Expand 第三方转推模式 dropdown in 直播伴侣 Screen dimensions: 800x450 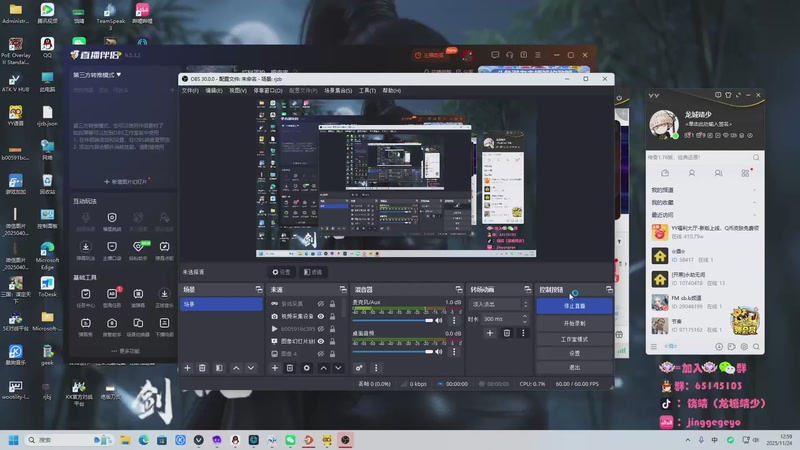coord(97,75)
